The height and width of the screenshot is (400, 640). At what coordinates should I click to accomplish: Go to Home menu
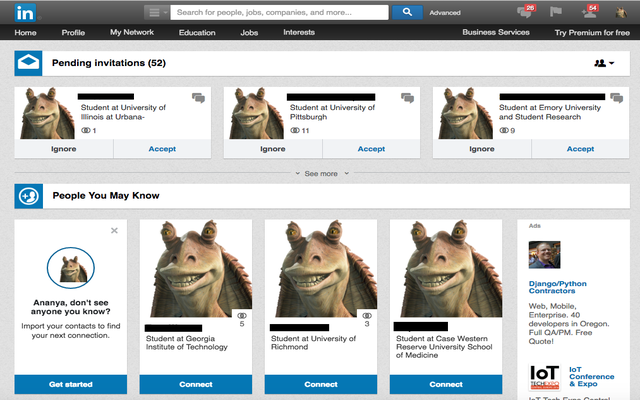click(25, 33)
